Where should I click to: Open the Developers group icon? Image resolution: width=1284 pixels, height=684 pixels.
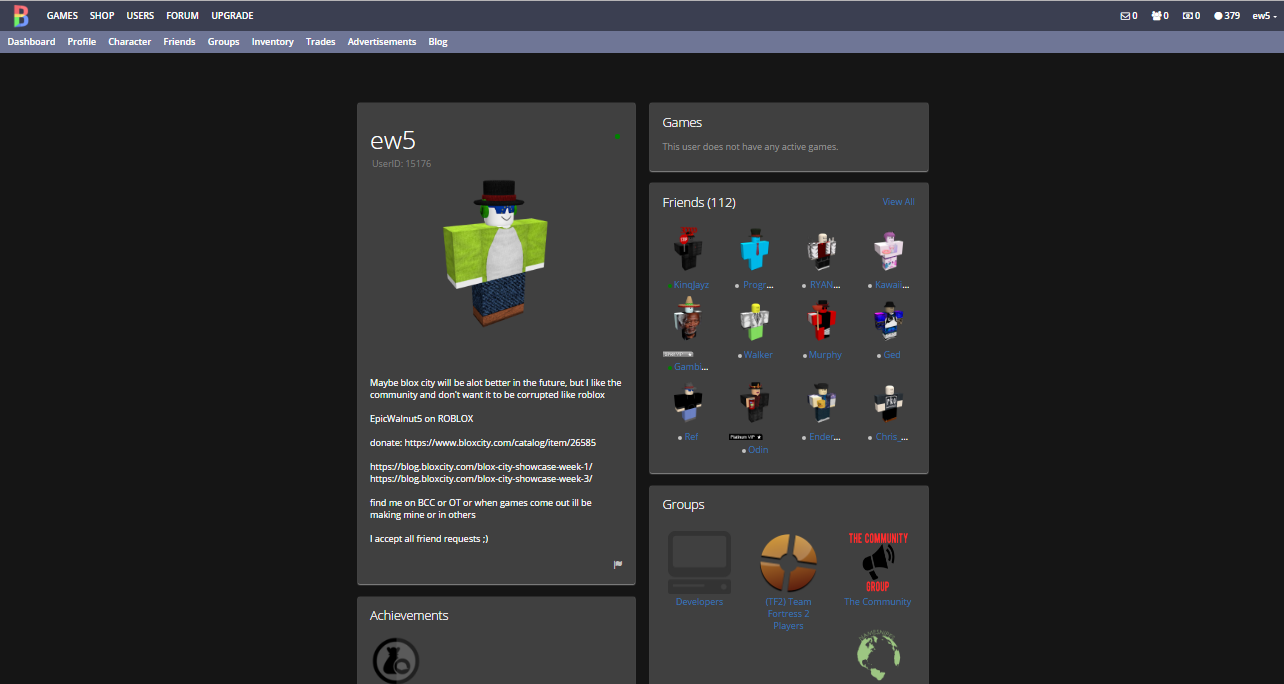(699, 562)
